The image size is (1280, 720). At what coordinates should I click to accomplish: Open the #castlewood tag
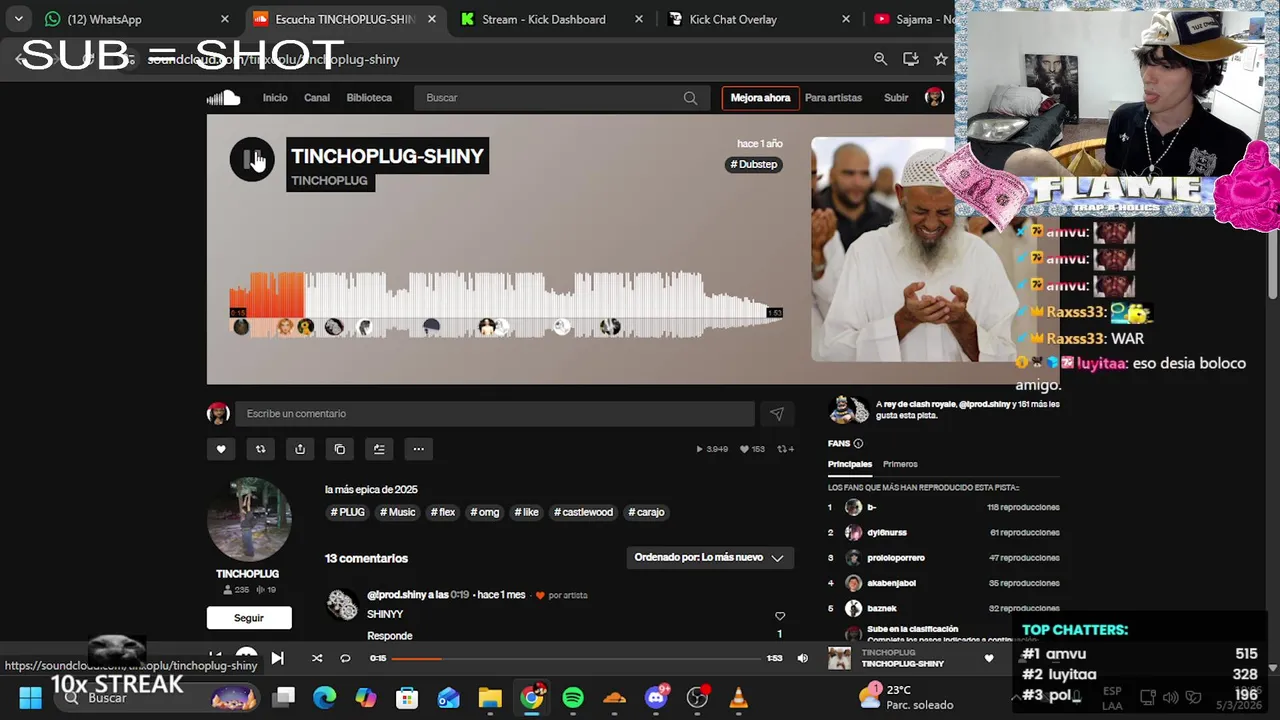click(584, 512)
